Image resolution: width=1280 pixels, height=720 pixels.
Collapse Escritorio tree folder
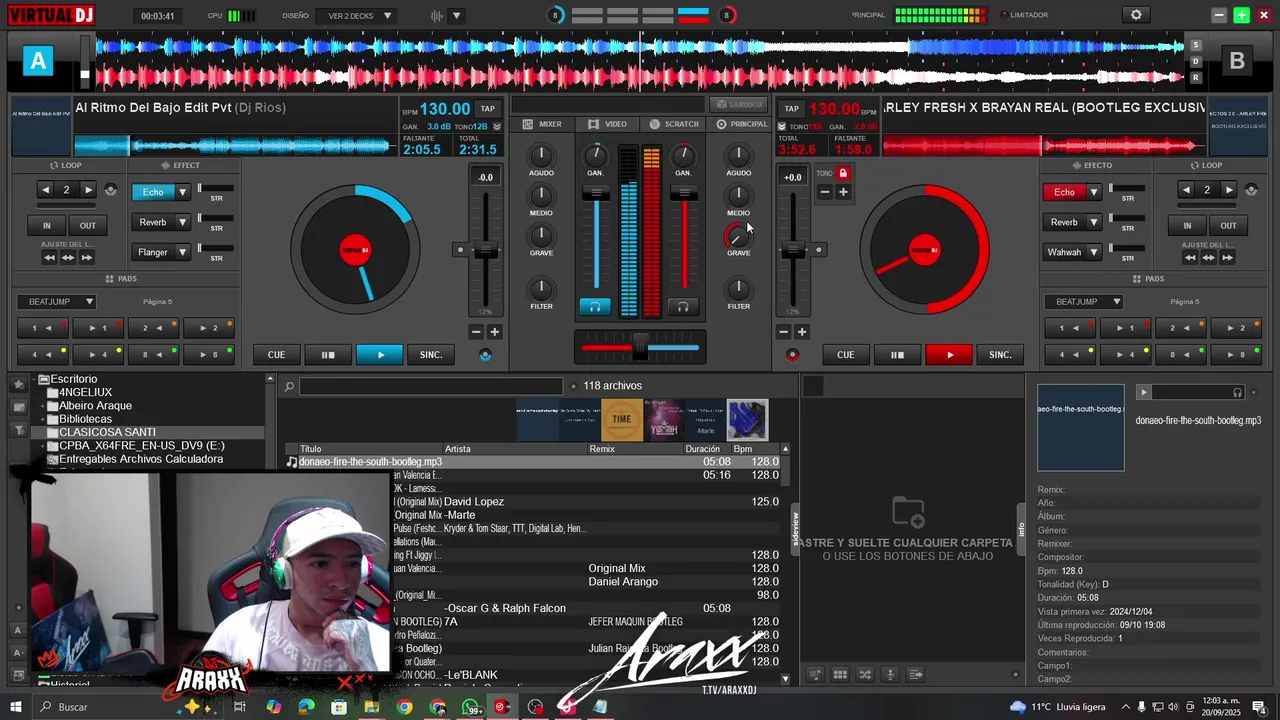coord(33,380)
